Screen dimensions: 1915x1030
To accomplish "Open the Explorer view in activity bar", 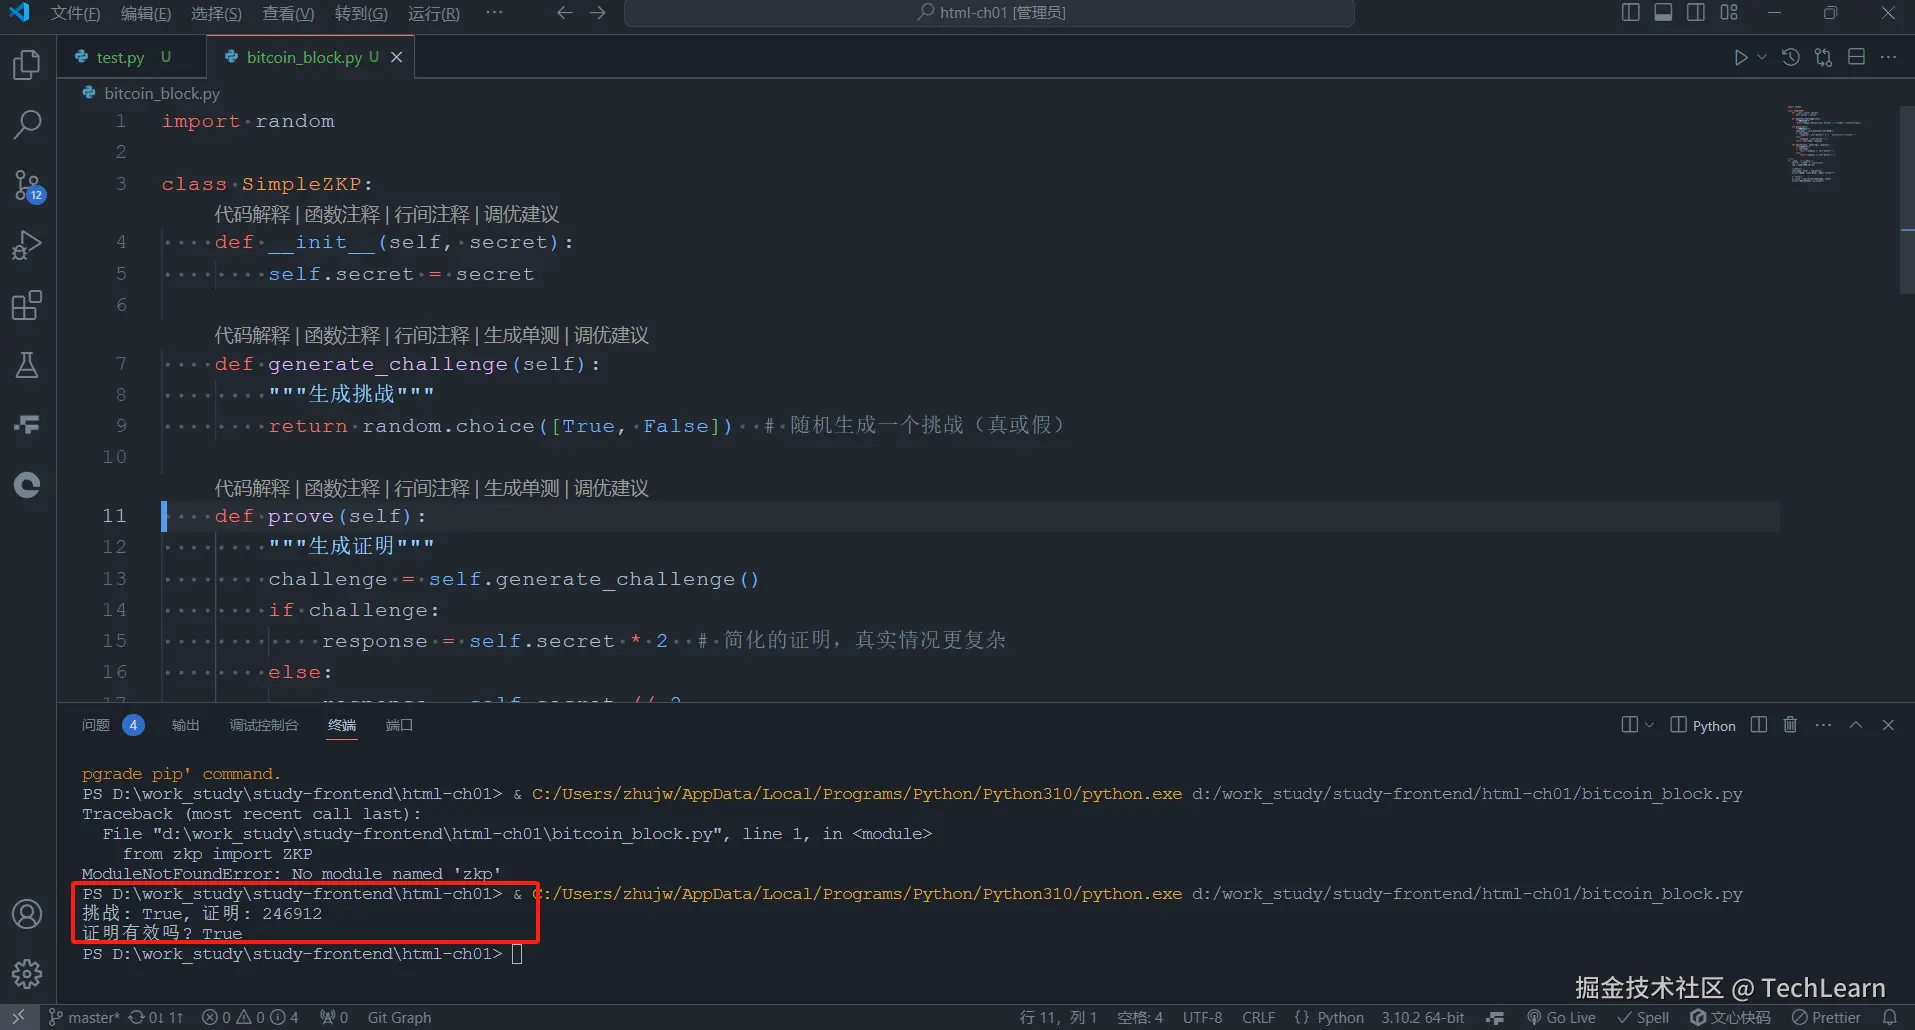I will 27,65.
